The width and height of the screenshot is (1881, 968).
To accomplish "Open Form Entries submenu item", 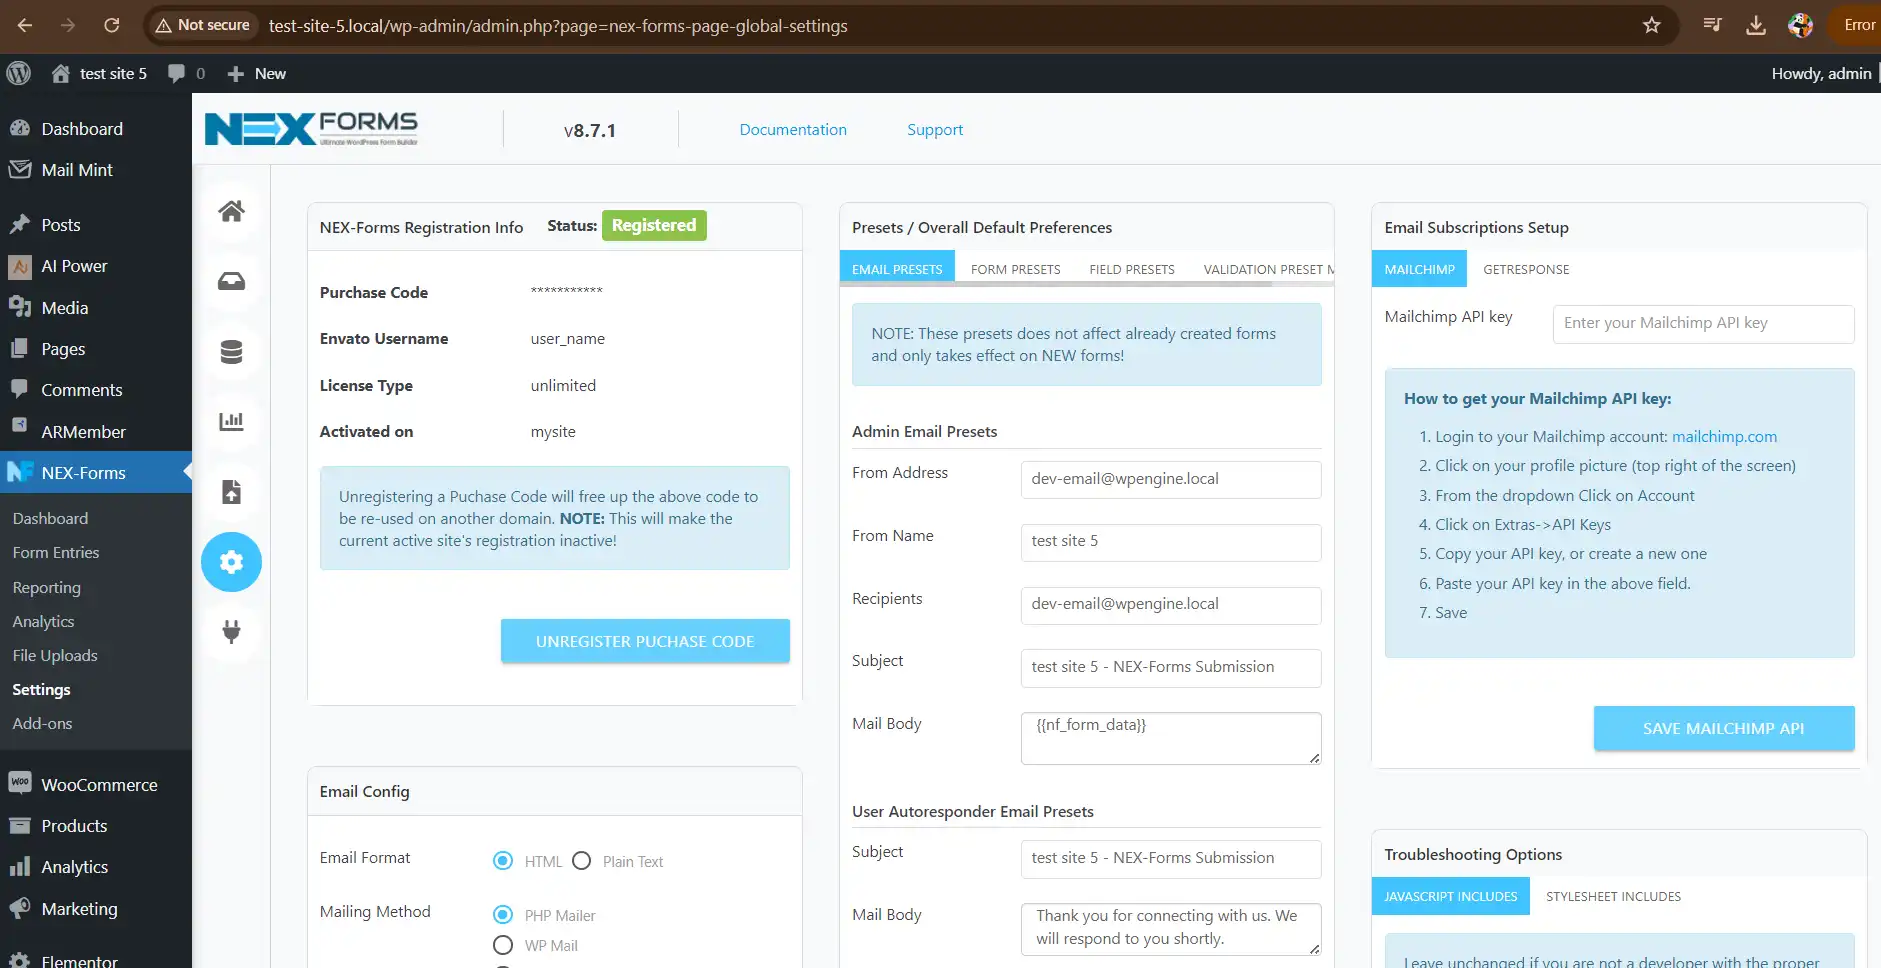I will point(56,552).
